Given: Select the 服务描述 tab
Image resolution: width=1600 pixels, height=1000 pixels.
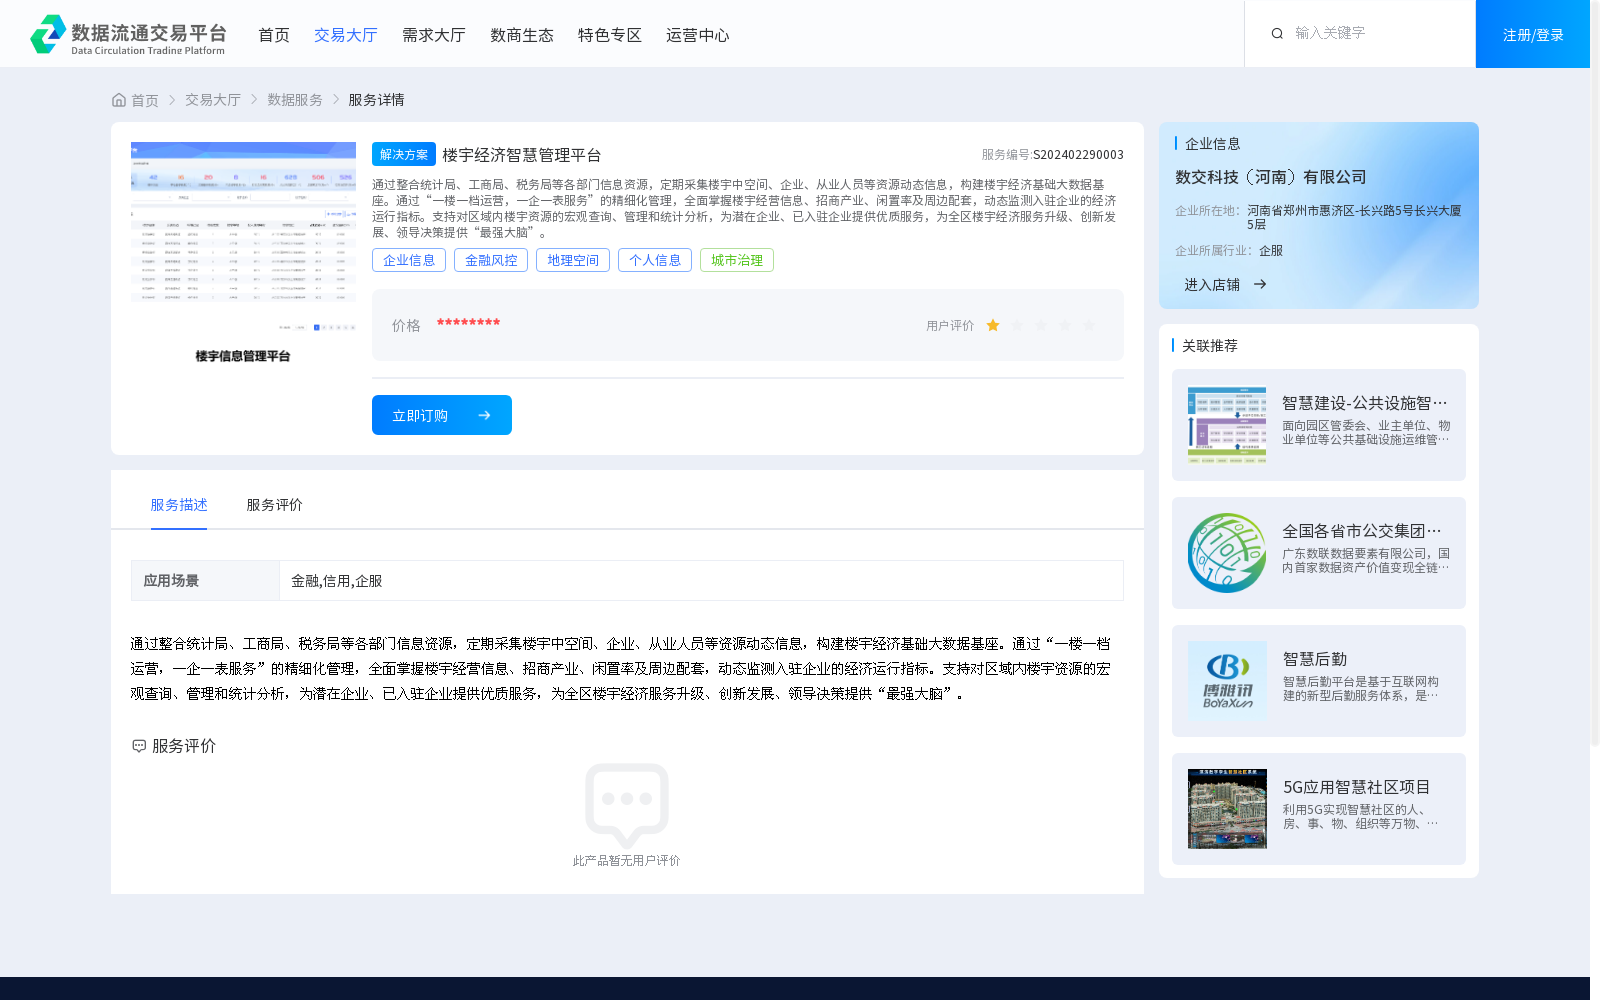Looking at the screenshot, I should tap(179, 505).
